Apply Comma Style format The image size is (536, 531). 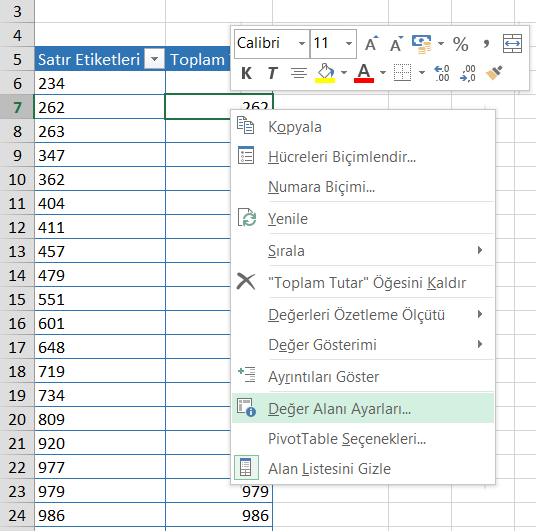[486, 44]
